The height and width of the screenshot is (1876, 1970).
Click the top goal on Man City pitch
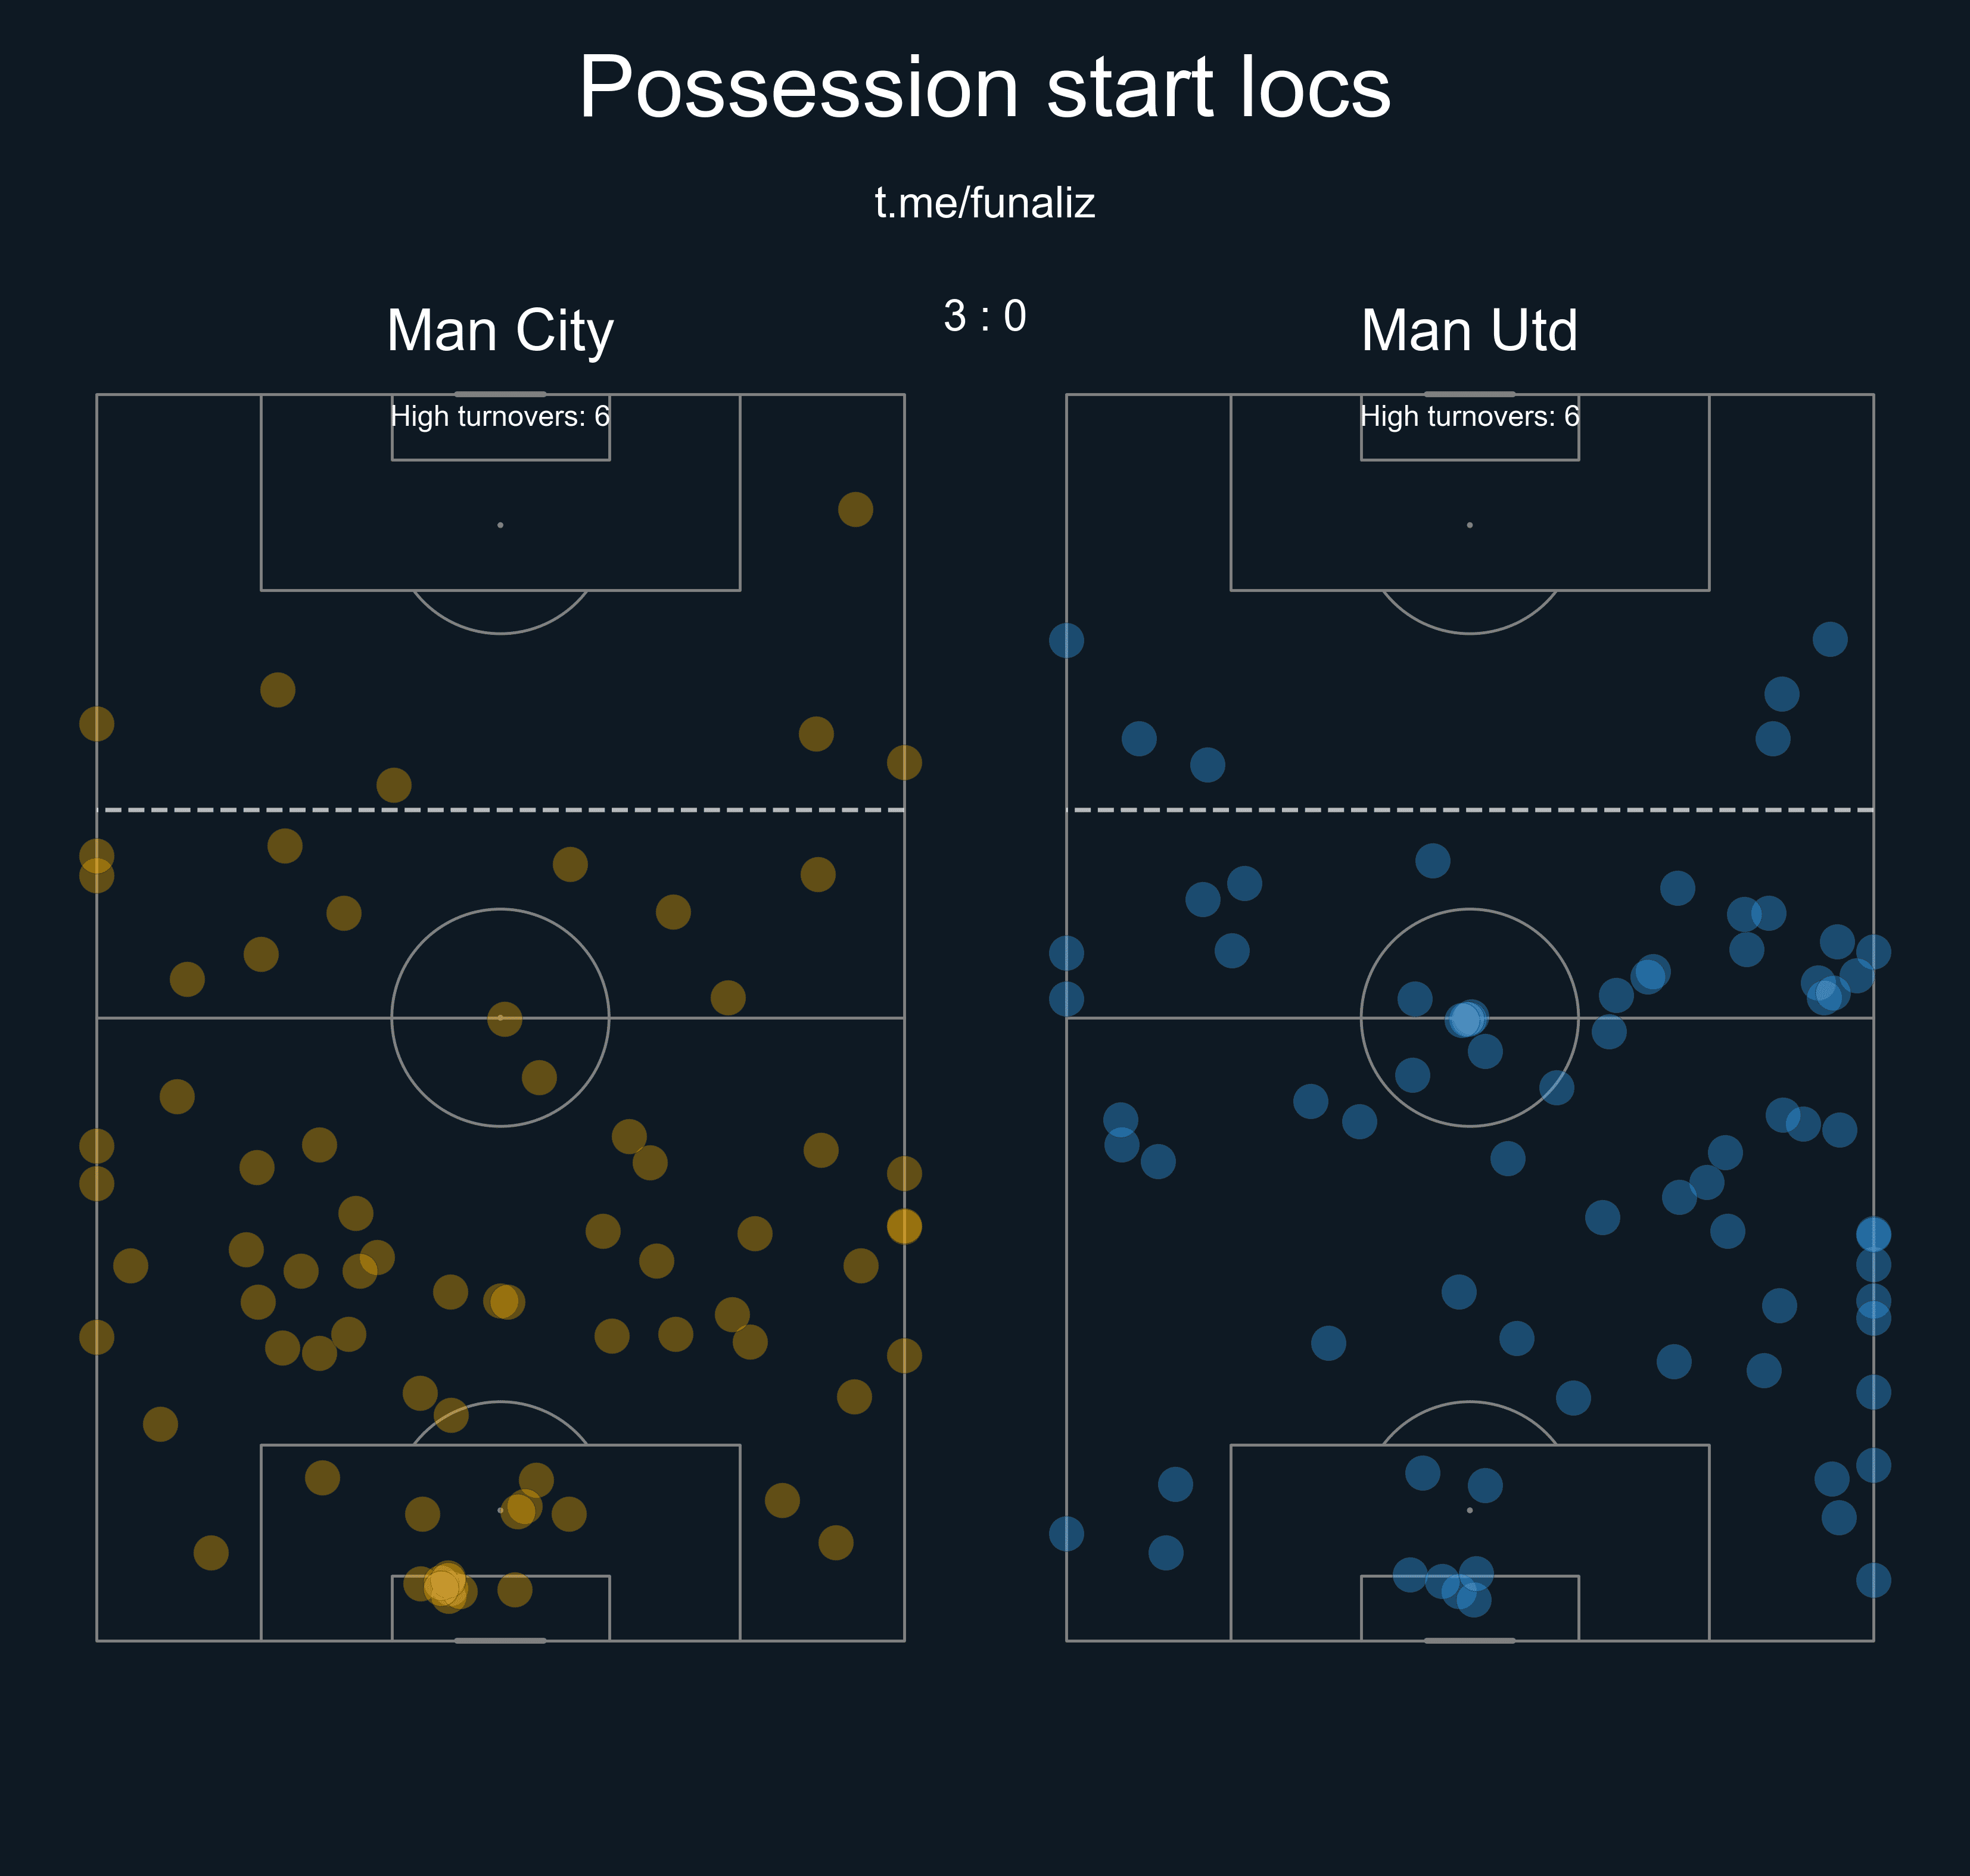coord(500,394)
